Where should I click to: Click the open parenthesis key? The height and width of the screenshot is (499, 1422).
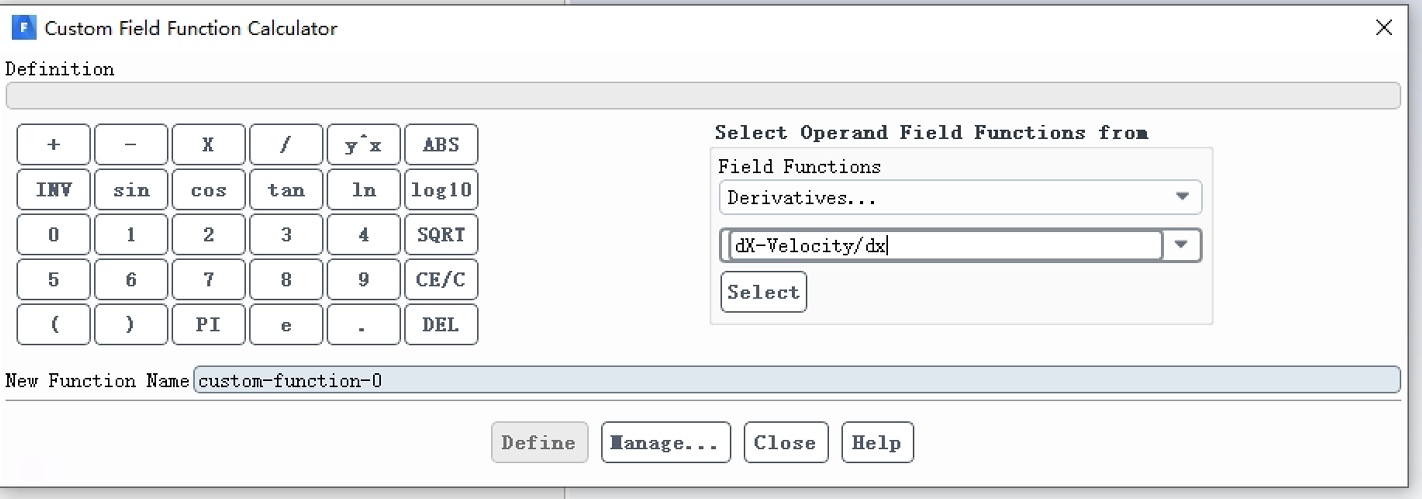click(53, 325)
